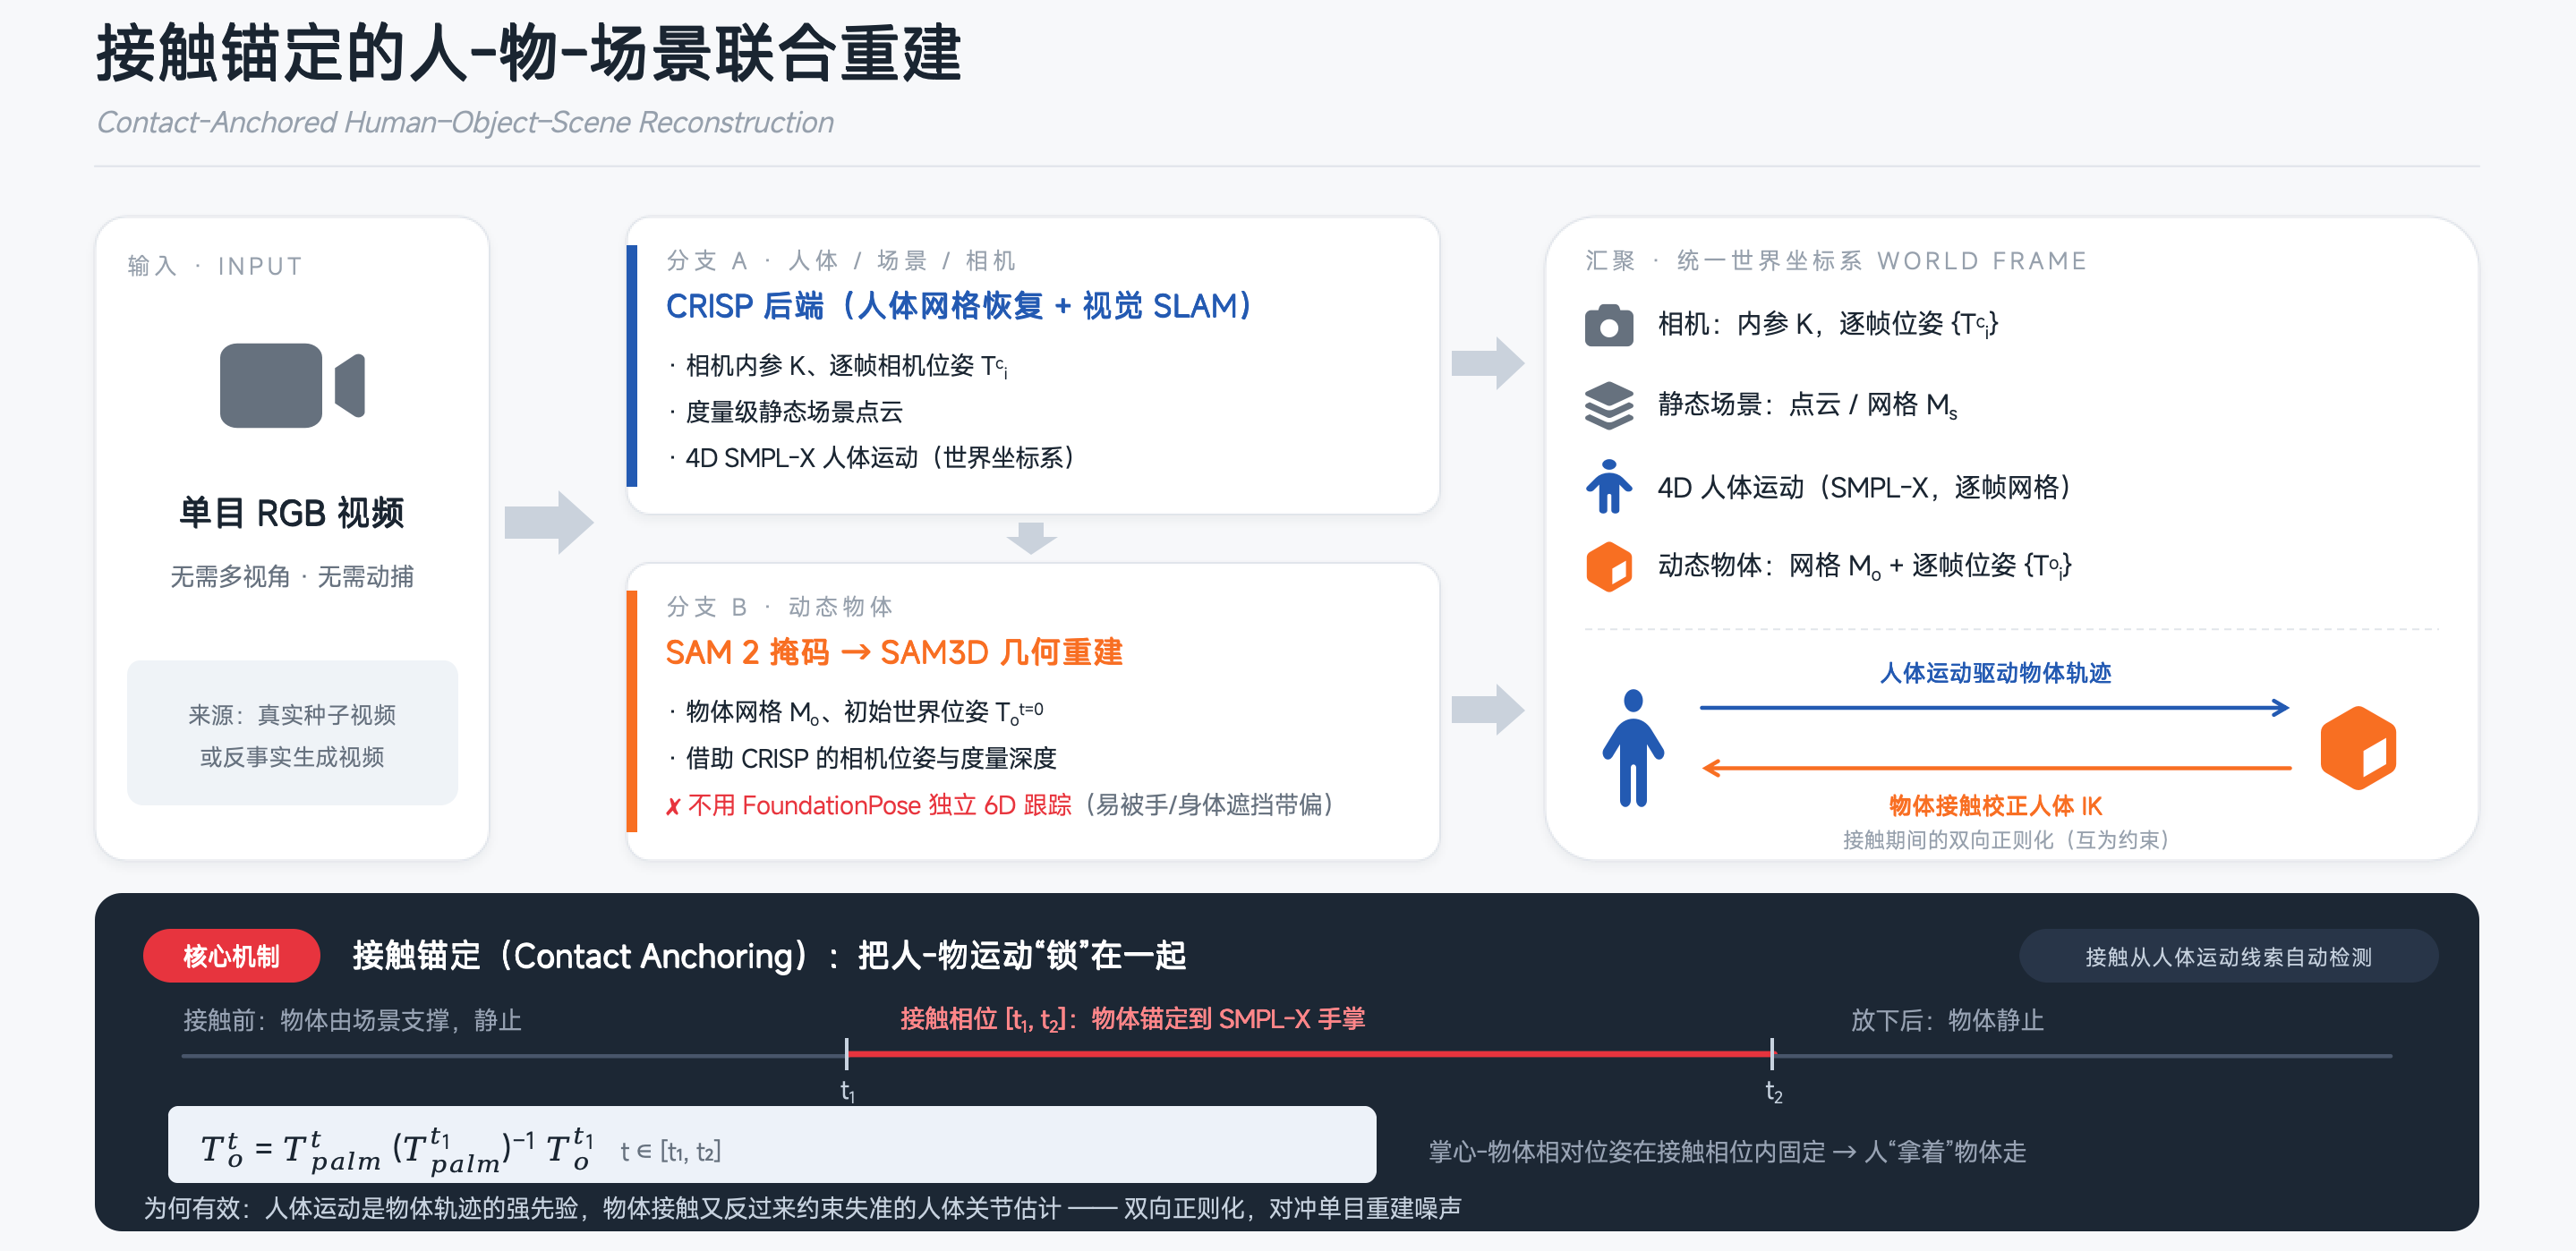2576x1251 pixels.
Task: Click the heading CRISP 后端 (人体网格恢复 + 视觉 SLAM)
Action: 958,306
